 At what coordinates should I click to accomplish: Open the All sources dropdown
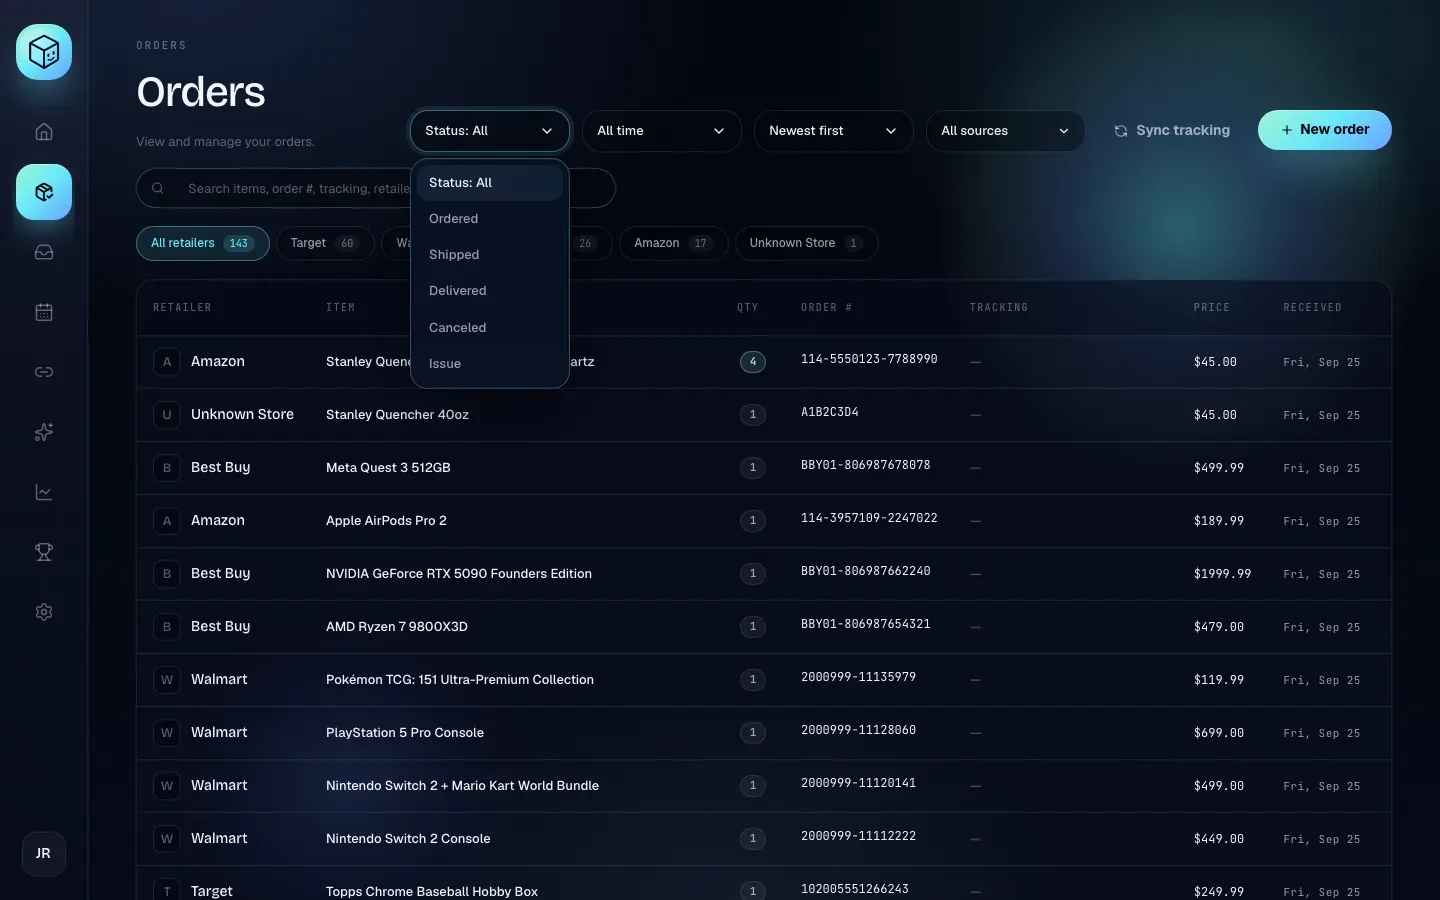[x=1005, y=131]
